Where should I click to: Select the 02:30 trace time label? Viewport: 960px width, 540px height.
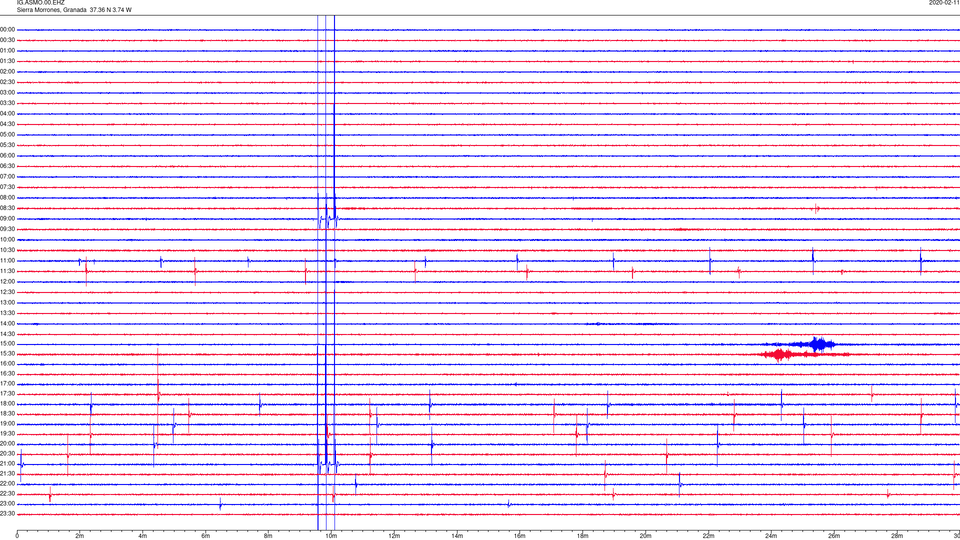point(8,82)
